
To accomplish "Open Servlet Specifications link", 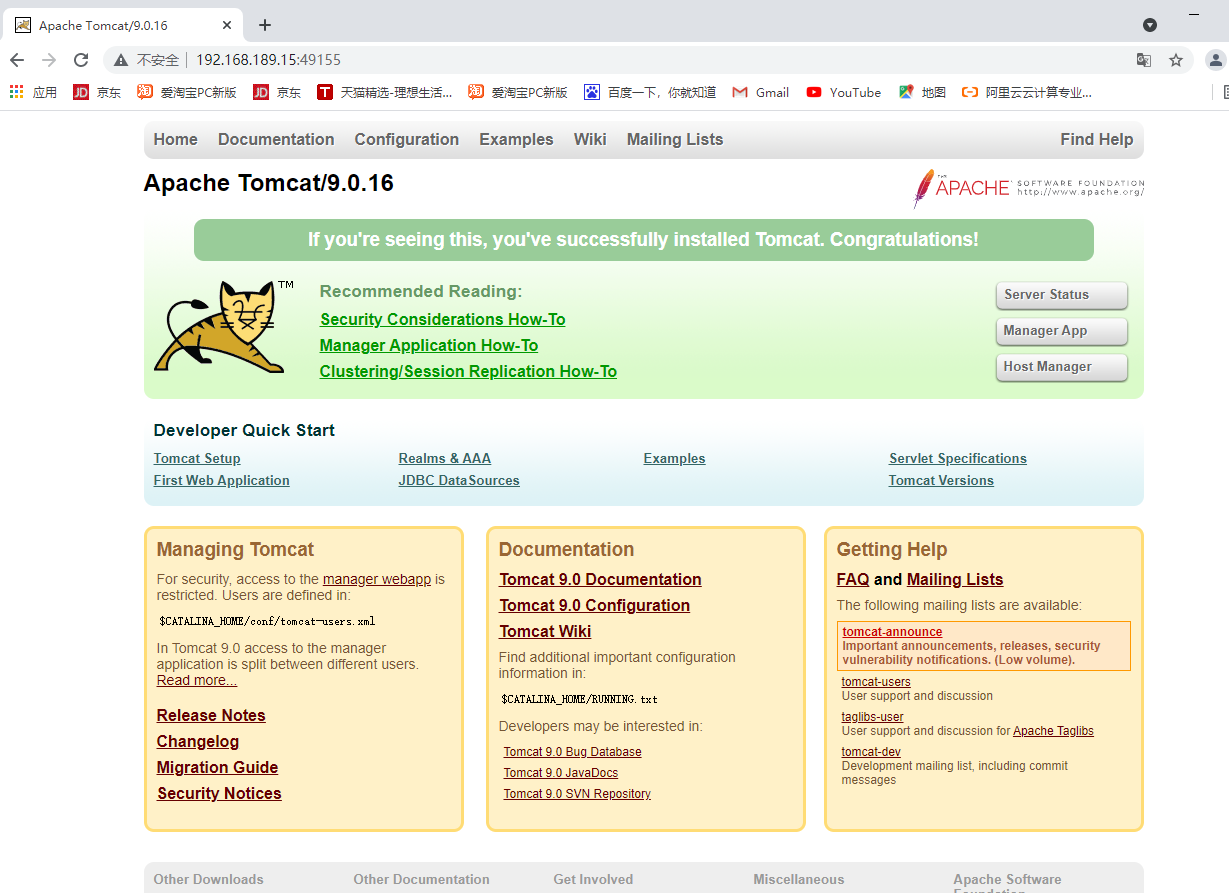I will click(958, 459).
